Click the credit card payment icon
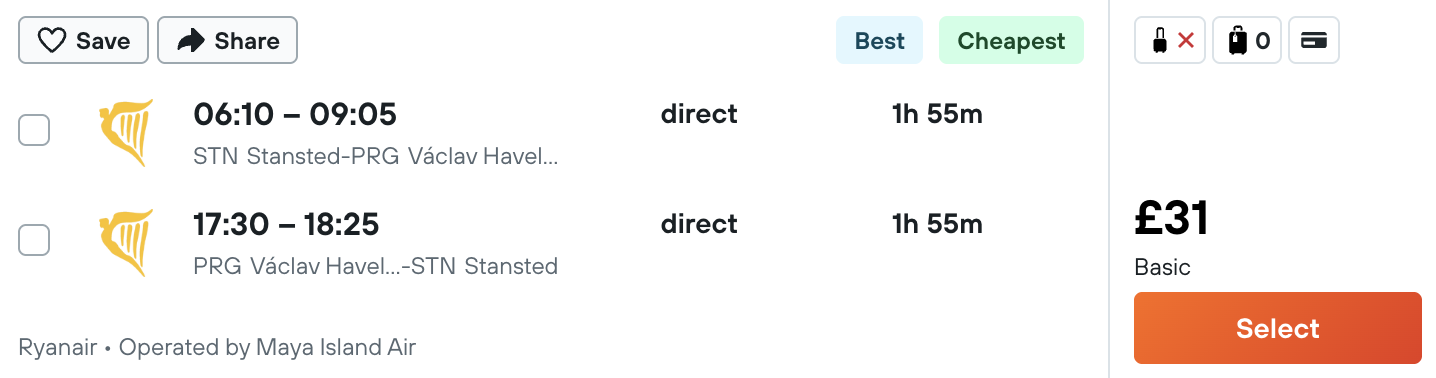 [x=1314, y=41]
